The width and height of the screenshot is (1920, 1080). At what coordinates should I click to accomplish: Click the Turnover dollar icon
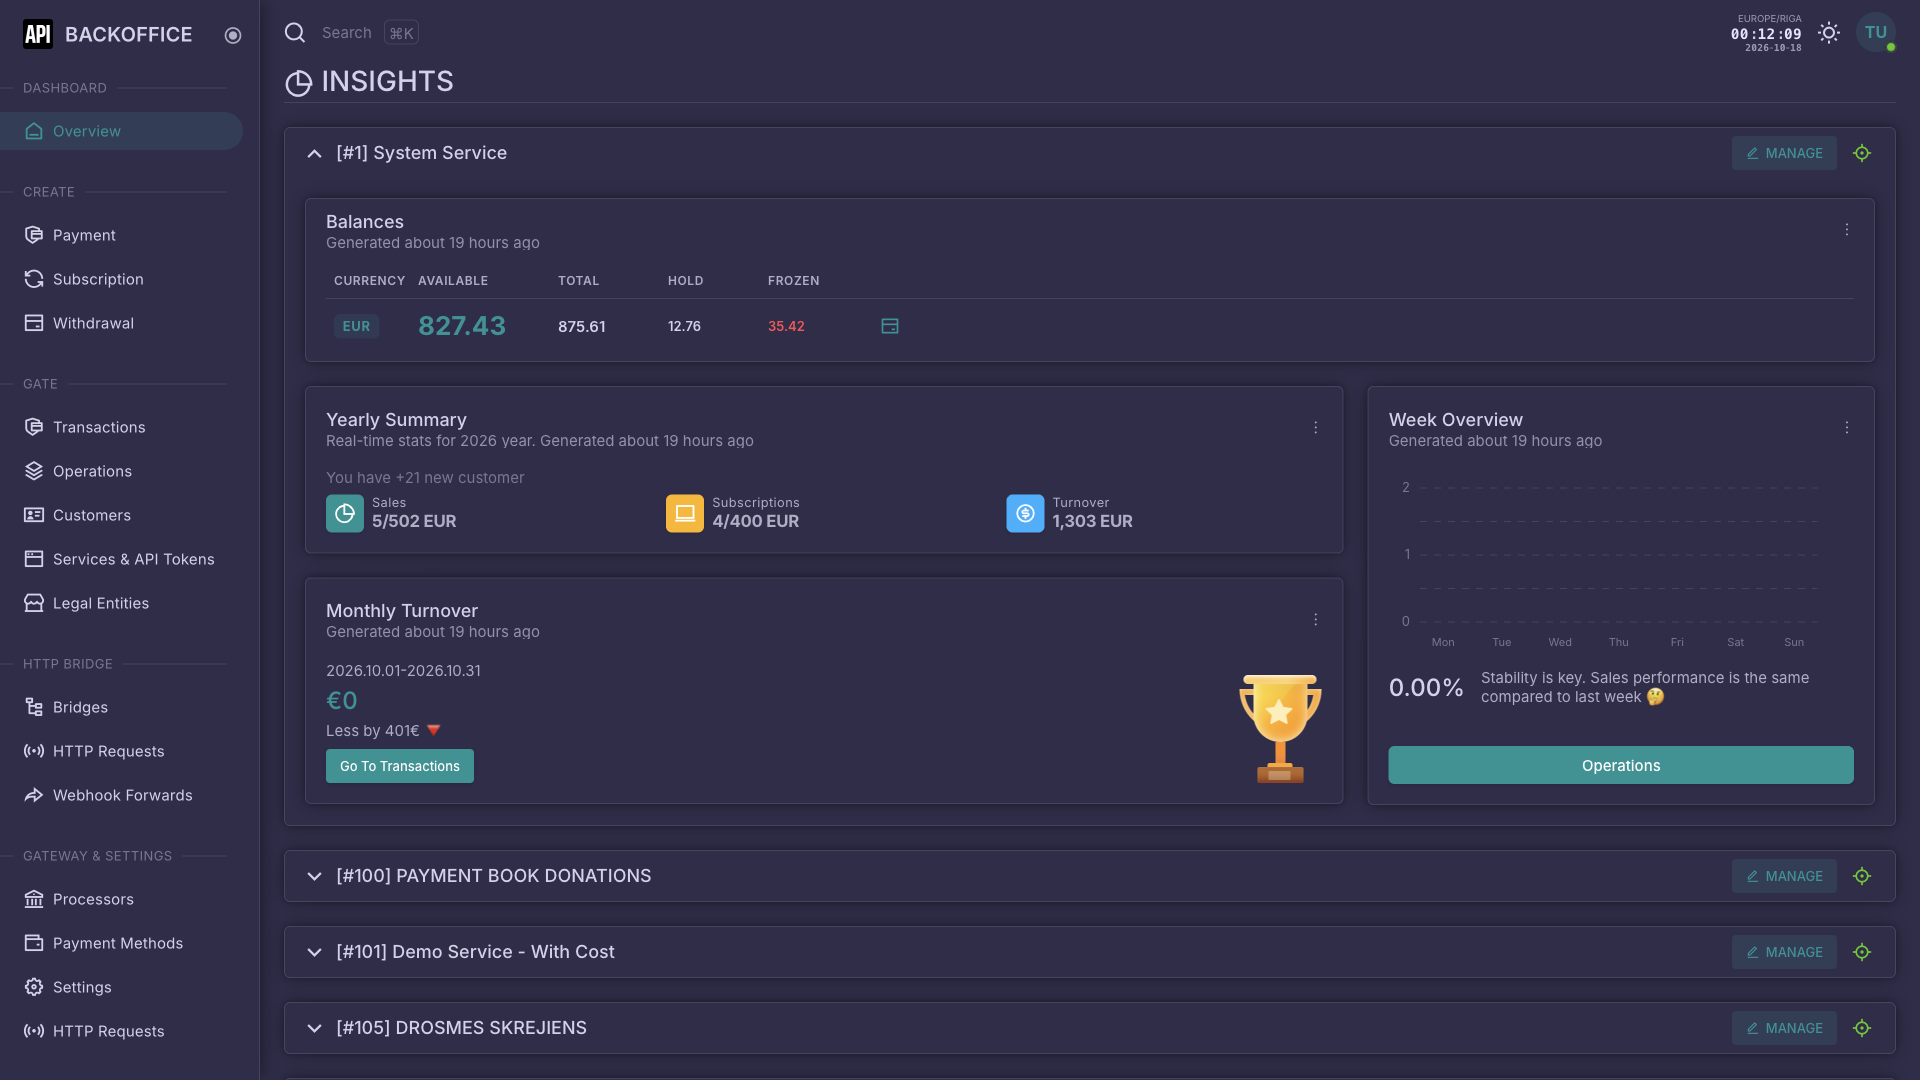click(1025, 513)
